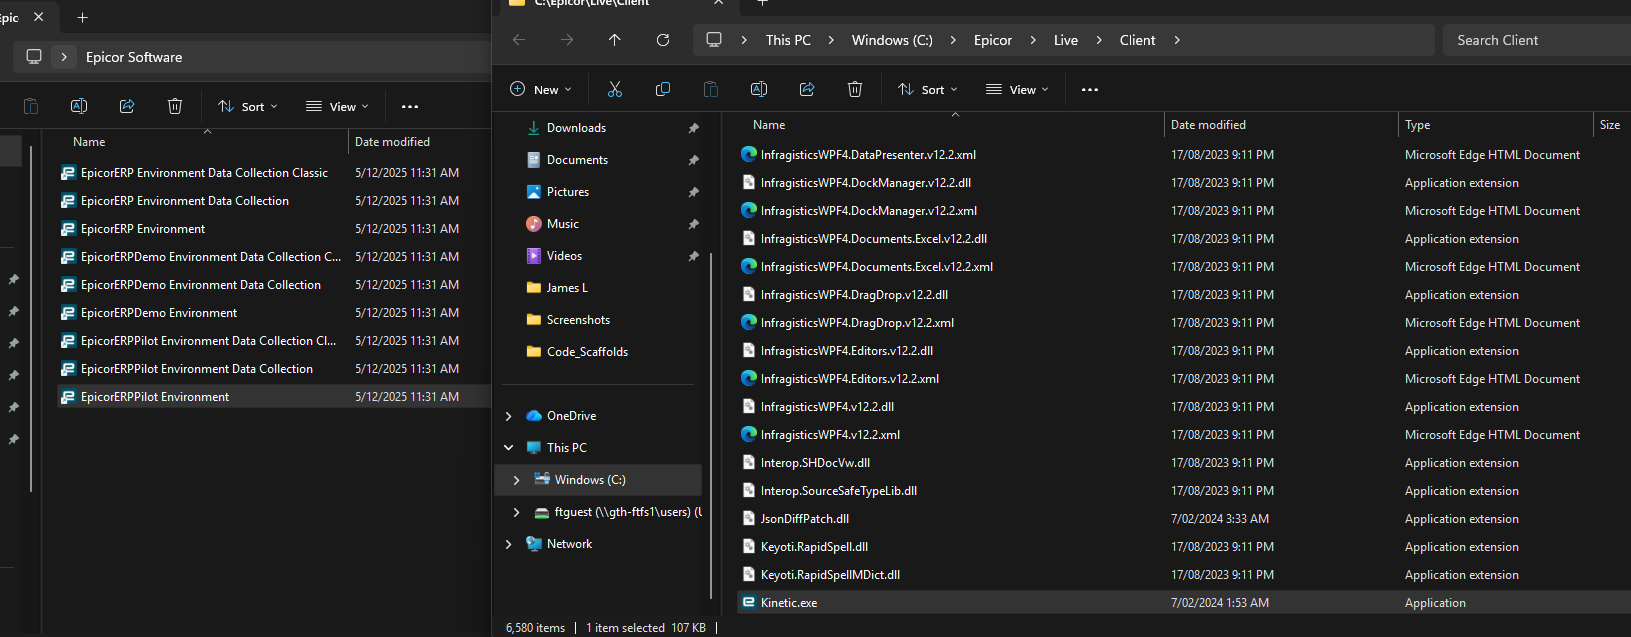Unpin Pictures using its pin icon
1631x637 pixels.
coord(693,192)
